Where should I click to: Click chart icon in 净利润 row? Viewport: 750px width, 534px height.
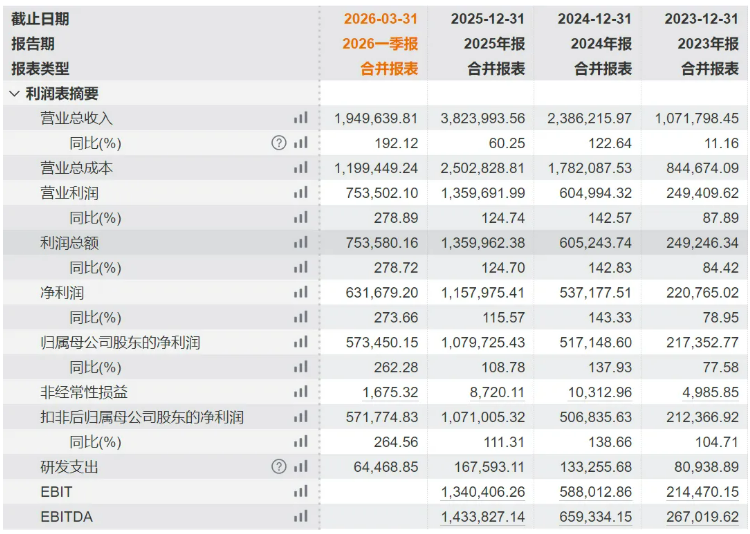[x=300, y=292]
